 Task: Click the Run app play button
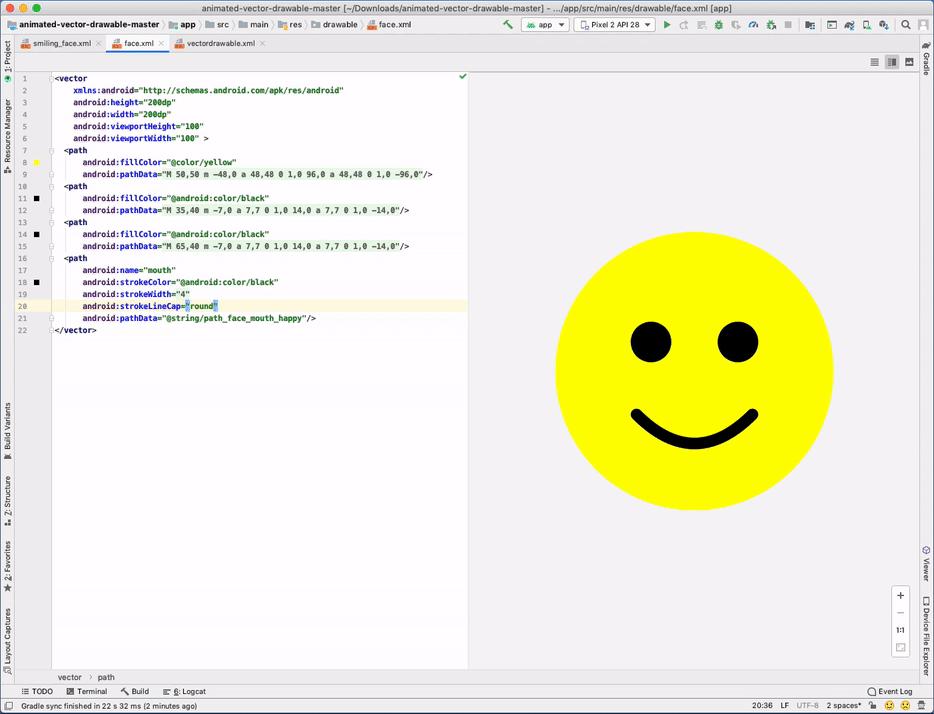pyautogui.click(x=667, y=25)
